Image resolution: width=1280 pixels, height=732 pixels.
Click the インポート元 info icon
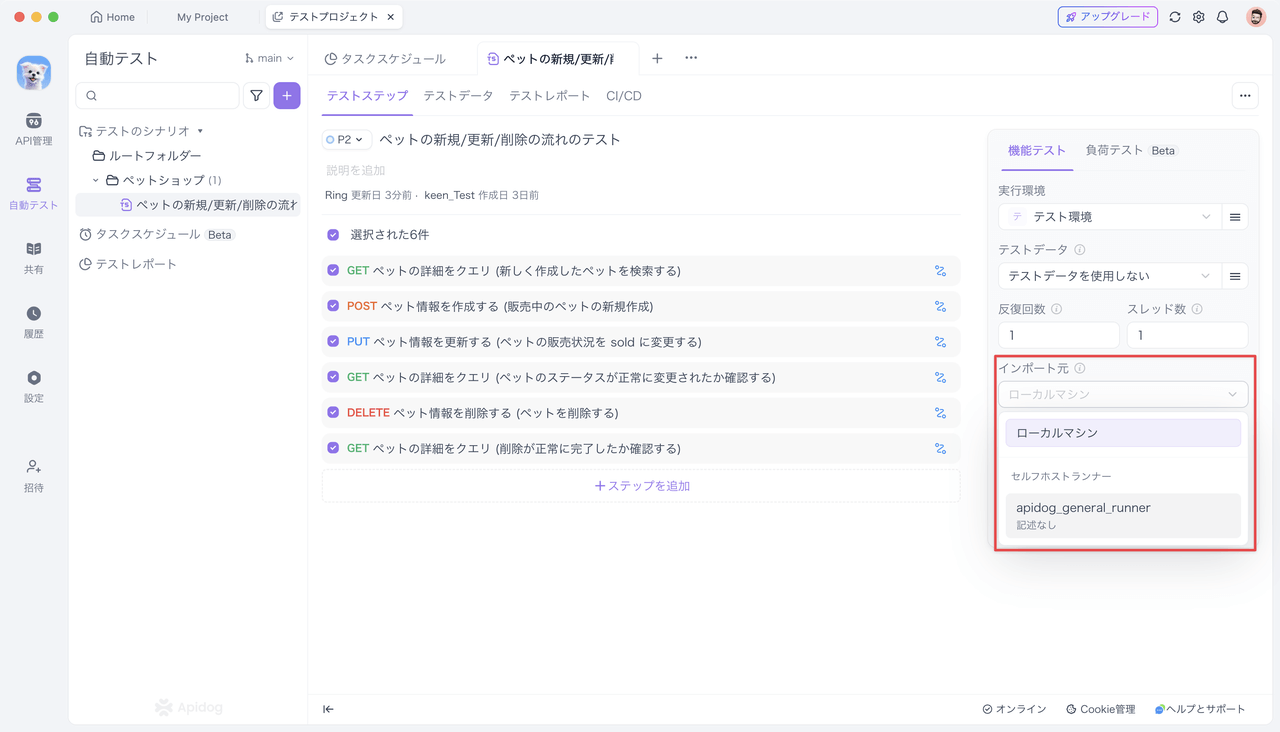click(x=1080, y=368)
